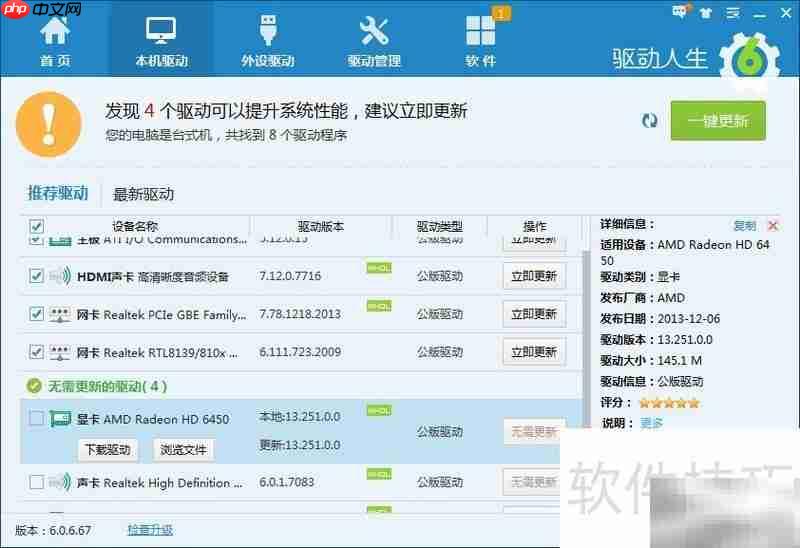Image resolution: width=800 pixels, height=548 pixels.
Task: Click the 驱动类型 column header
Action: click(439, 227)
